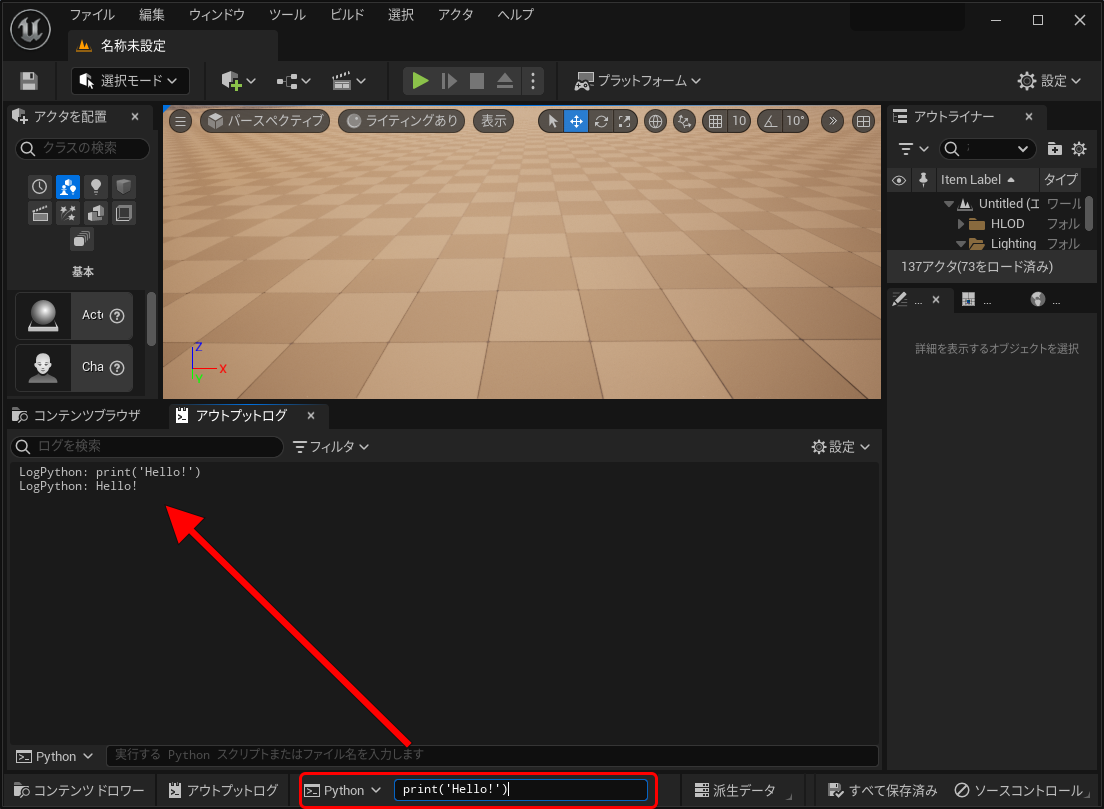Switch to the コンテンツブラウザ tab

tap(77, 415)
